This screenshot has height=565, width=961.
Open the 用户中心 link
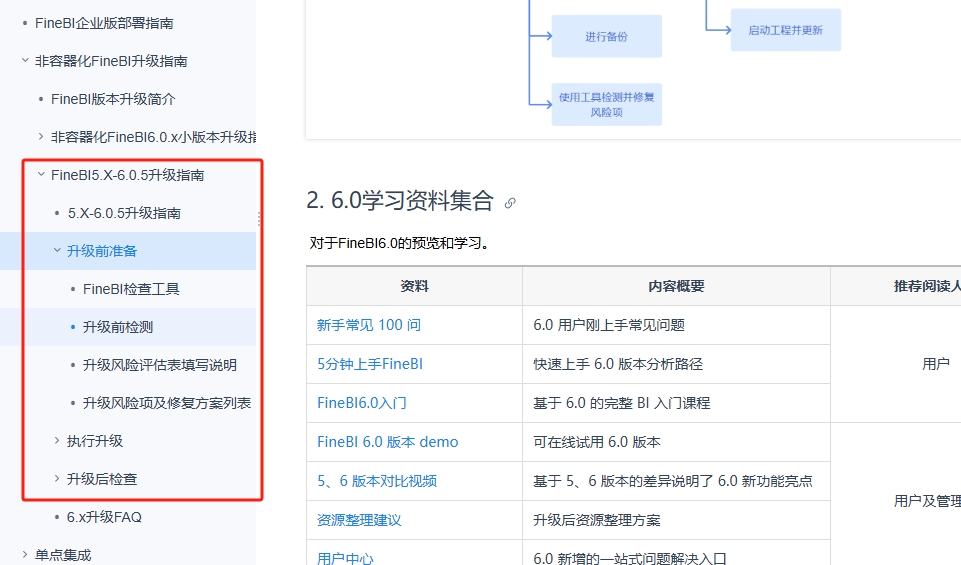coord(345,558)
